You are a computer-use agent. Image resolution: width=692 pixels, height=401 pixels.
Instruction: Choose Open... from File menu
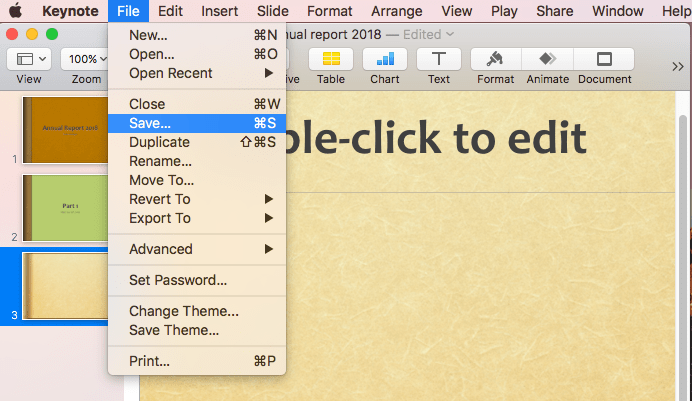point(197,54)
